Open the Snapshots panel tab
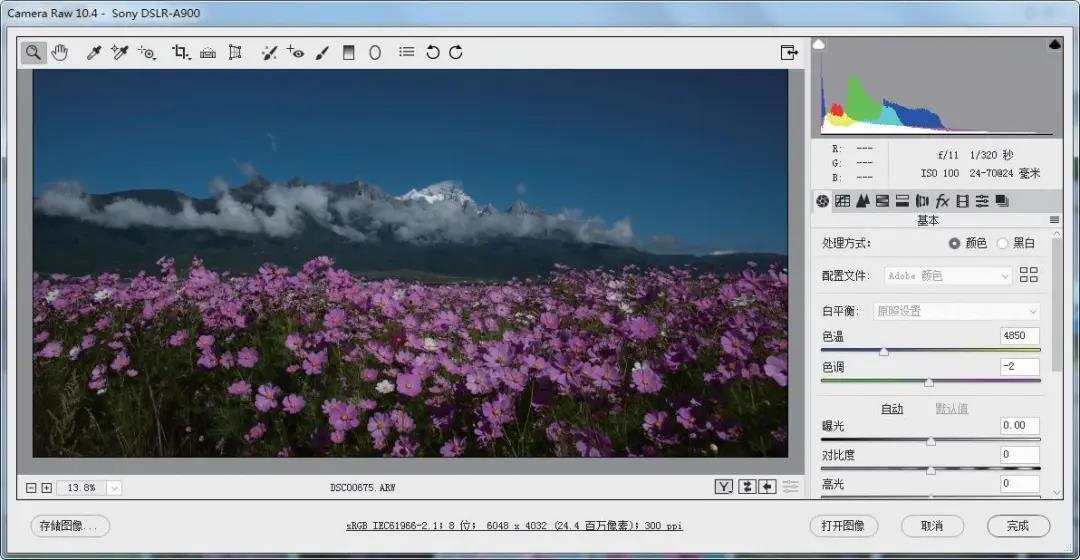The height and width of the screenshot is (560, 1080). [x=1002, y=201]
